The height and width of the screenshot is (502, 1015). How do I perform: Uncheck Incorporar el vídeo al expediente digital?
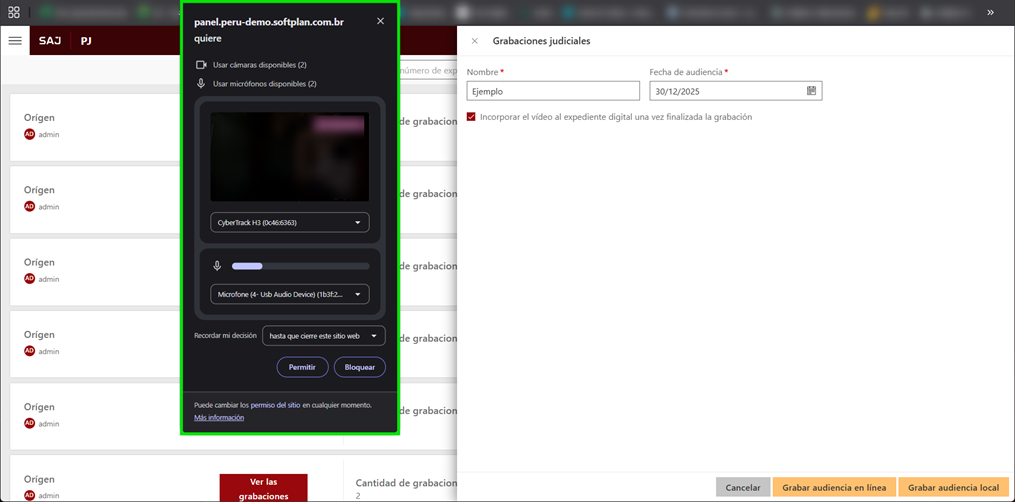click(471, 117)
